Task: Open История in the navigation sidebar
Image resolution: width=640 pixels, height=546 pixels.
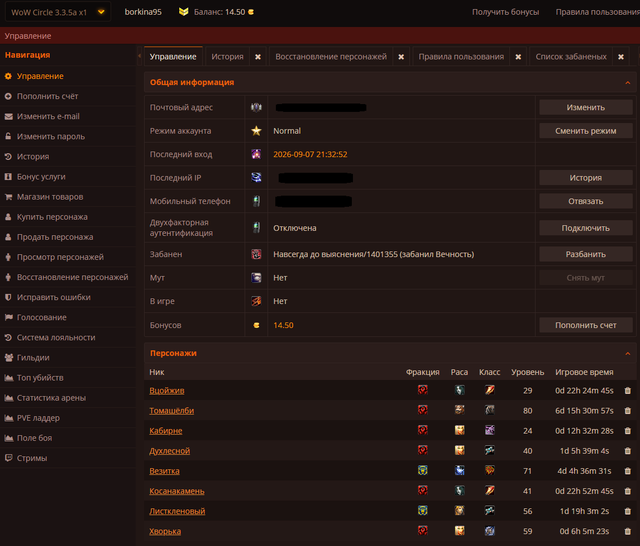Action: pyautogui.click(x=33, y=157)
